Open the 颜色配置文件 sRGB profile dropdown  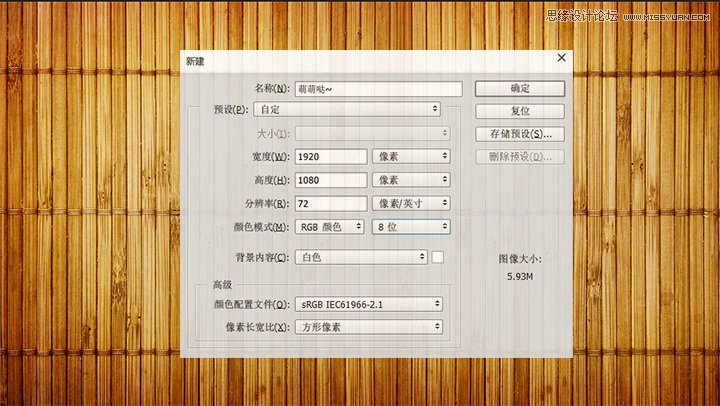(x=370, y=304)
